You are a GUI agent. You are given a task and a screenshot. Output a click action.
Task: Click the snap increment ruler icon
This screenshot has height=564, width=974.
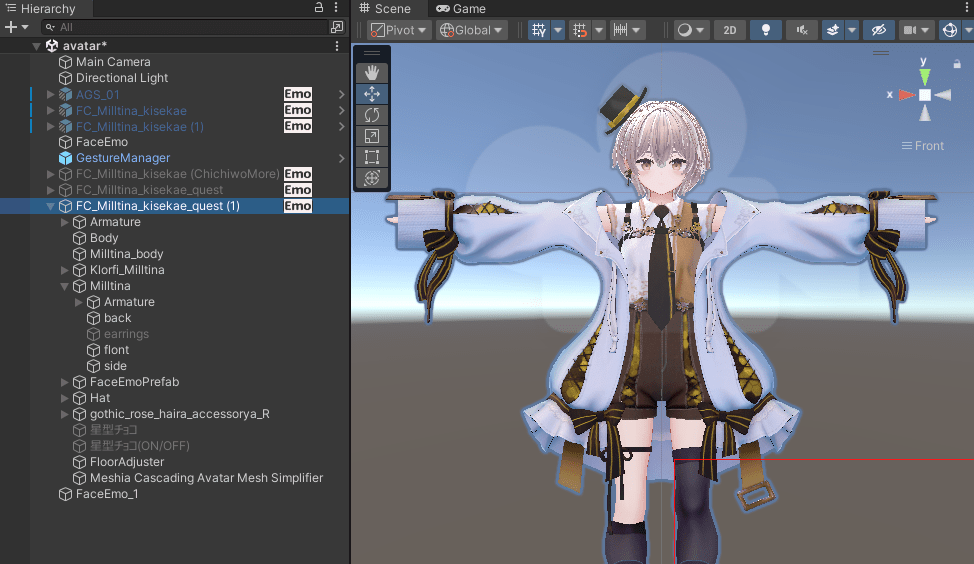coord(620,30)
